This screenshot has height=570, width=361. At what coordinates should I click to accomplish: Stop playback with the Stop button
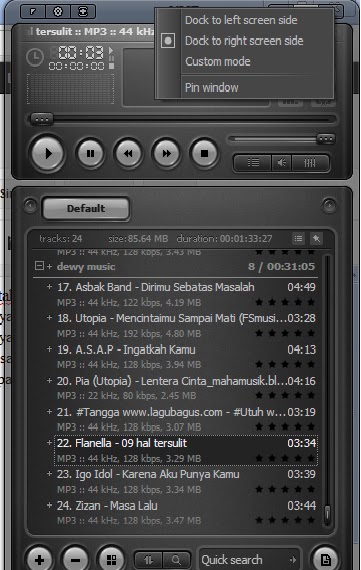click(x=204, y=154)
